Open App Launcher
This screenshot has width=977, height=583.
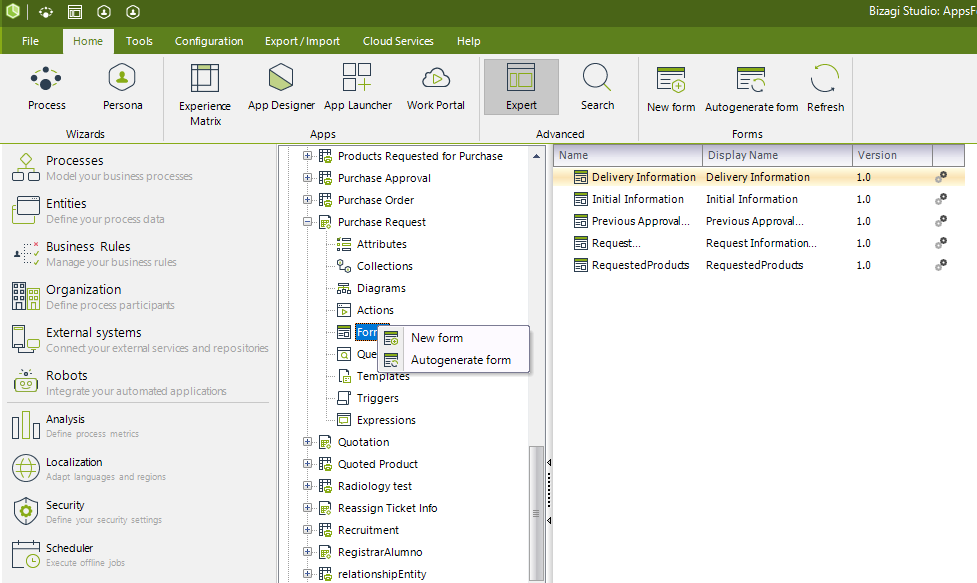click(358, 88)
